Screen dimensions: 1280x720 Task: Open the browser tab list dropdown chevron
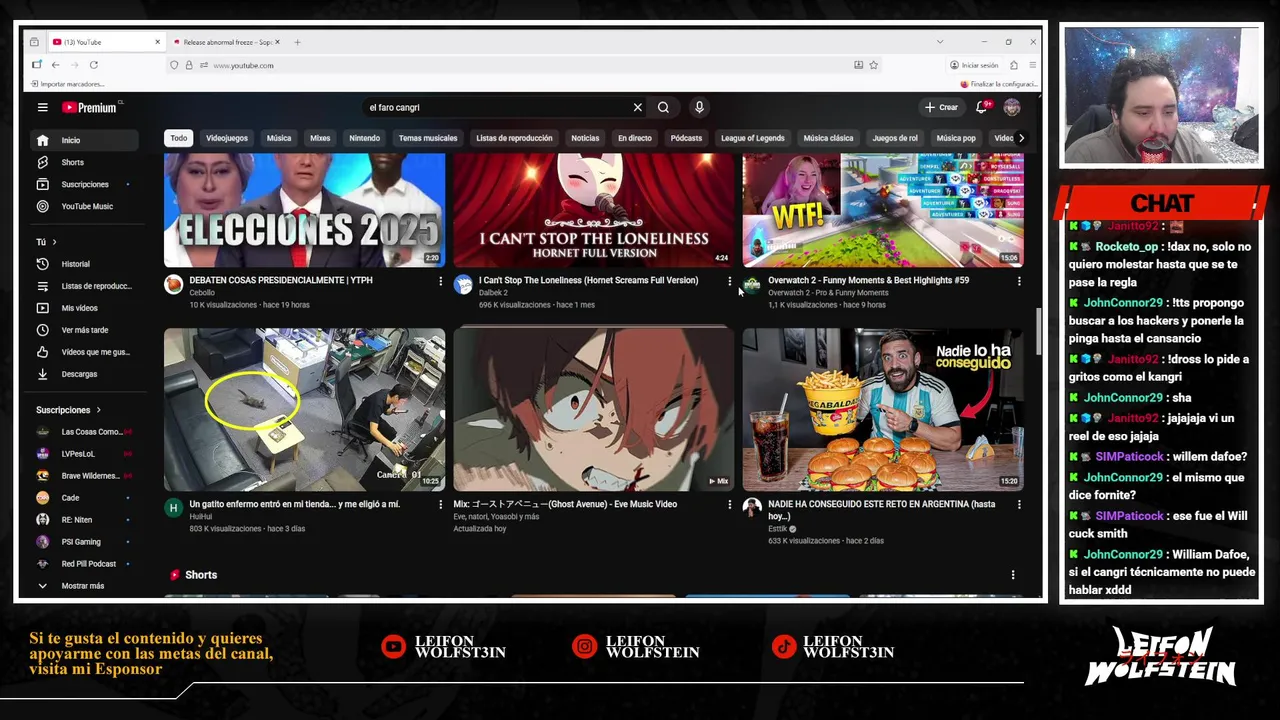point(939,42)
